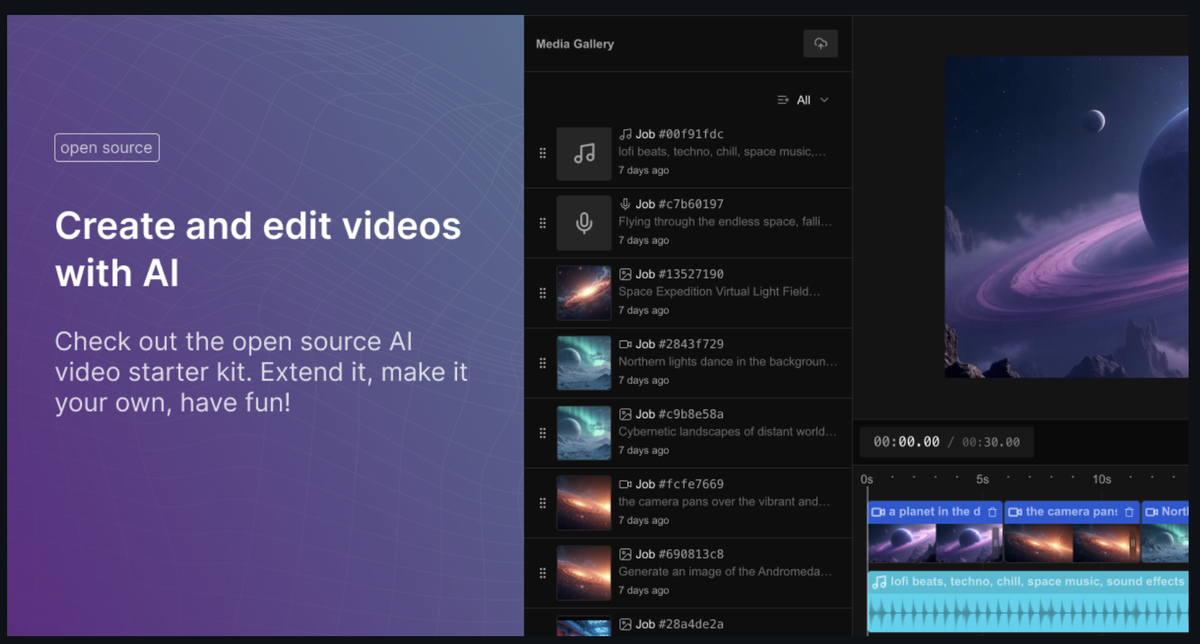Screen dimensions: 1200x644
Task: Click the upload media cloud icon
Action: pos(820,43)
